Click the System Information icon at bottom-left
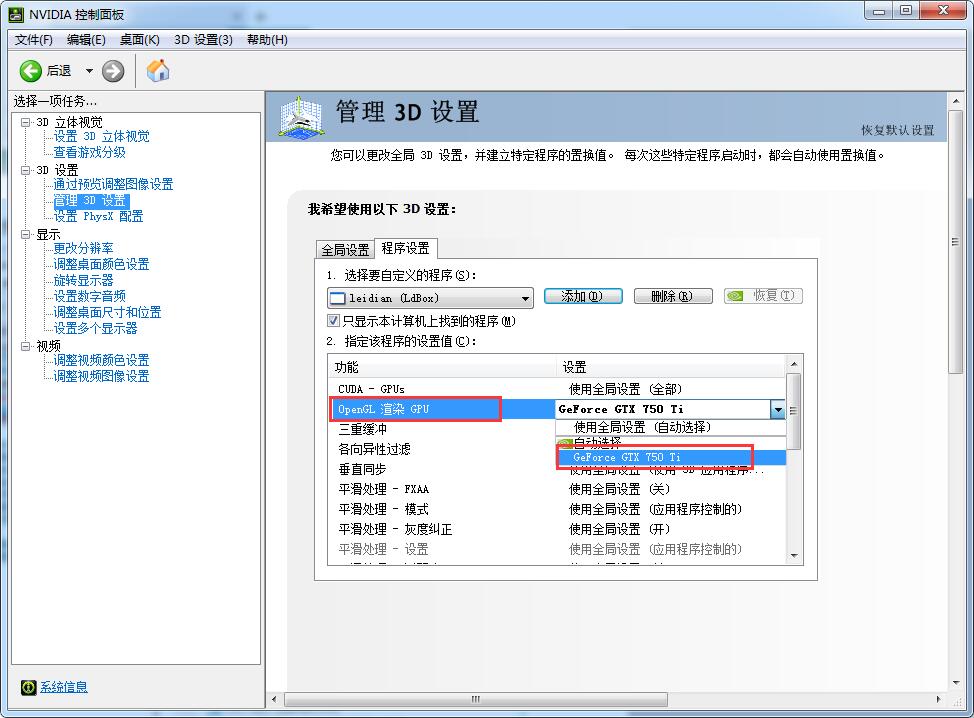The width and height of the screenshot is (974, 718). [28, 687]
